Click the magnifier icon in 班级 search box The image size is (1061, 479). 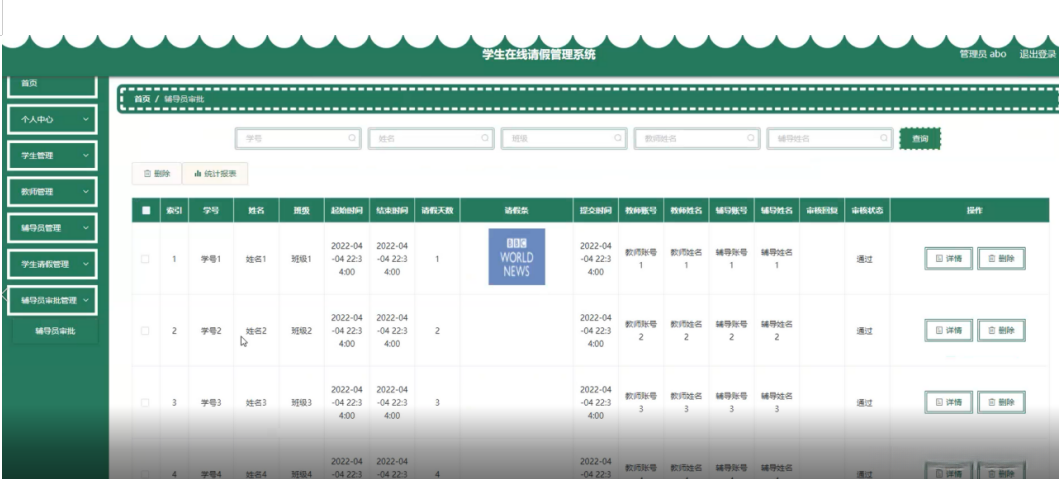tap(618, 138)
